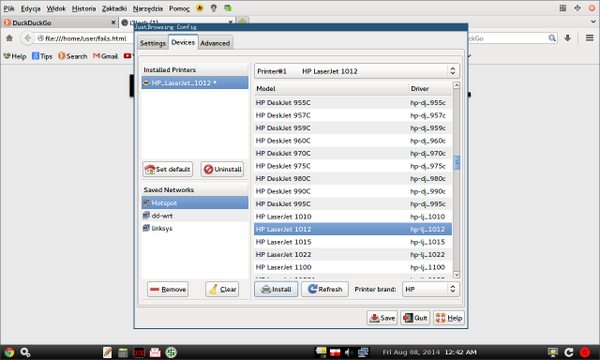Open the Edycja menu
This screenshot has height=360, width=600.
31,8
